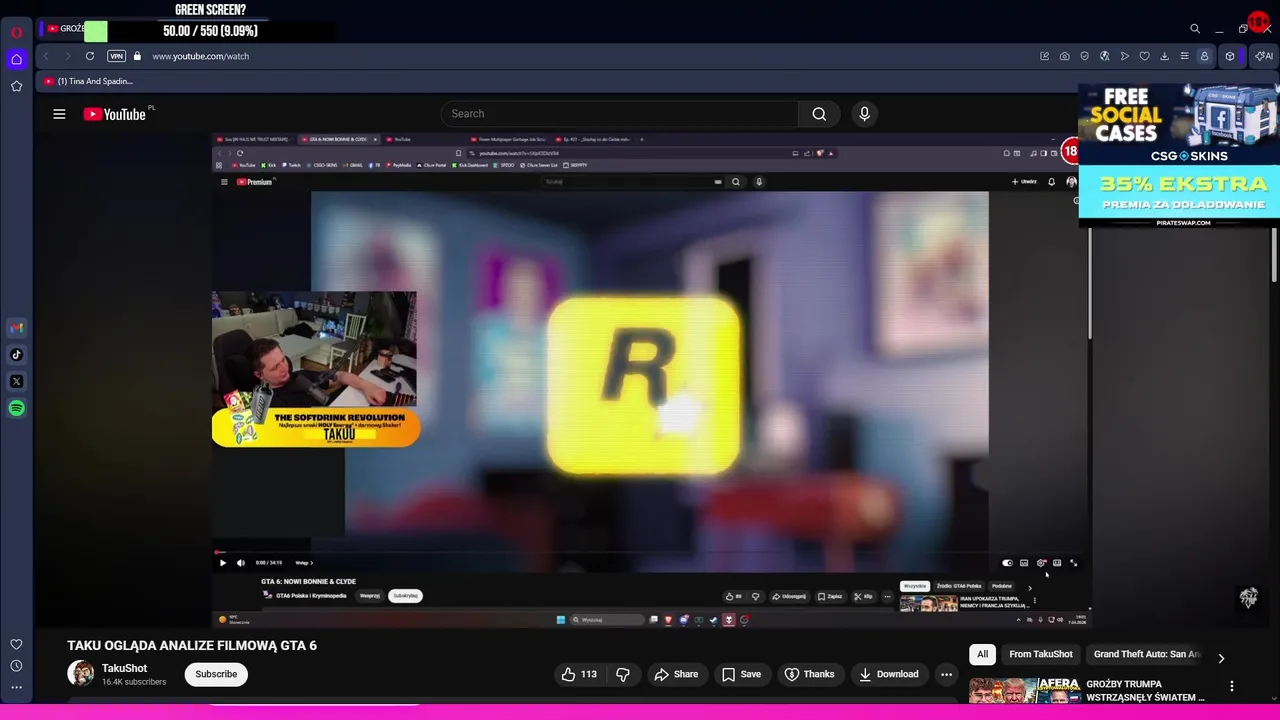Open the extensions cube icon

1230,56
